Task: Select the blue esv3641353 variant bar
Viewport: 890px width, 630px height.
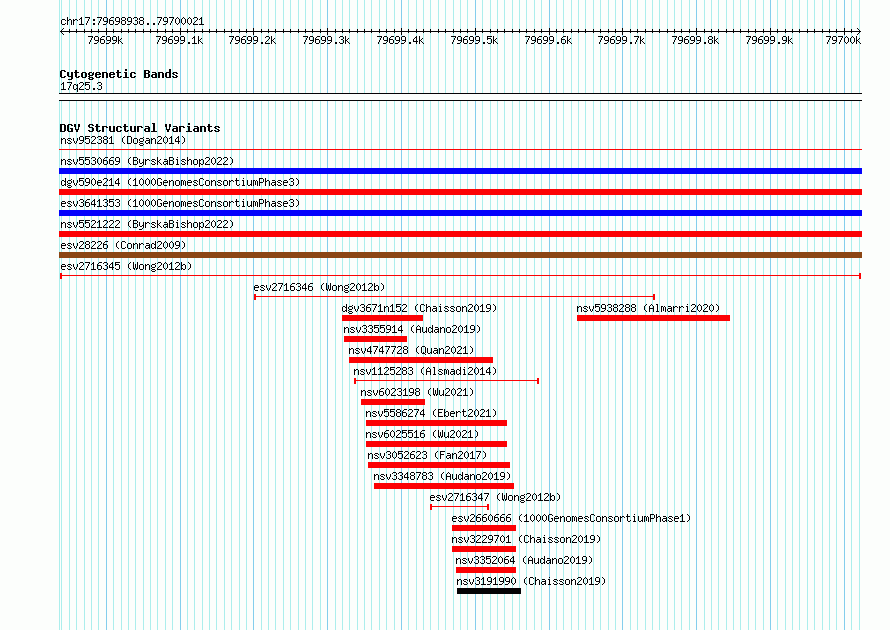Action: tap(460, 213)
